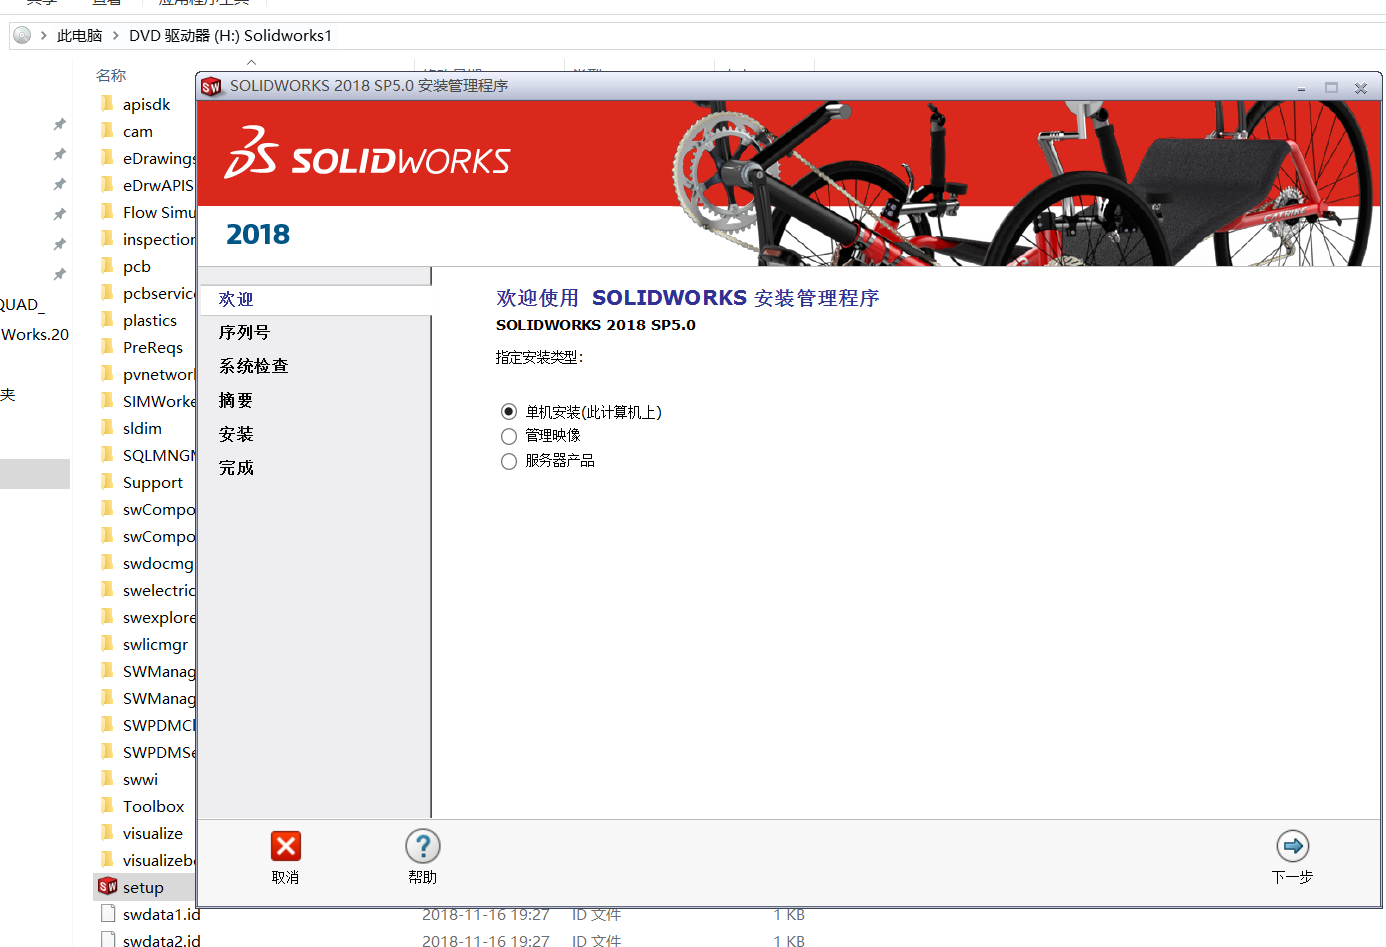The height and width of the screenshot is (947, 1386).
Task: Select the inspection folder name
Action: point(159,239)
